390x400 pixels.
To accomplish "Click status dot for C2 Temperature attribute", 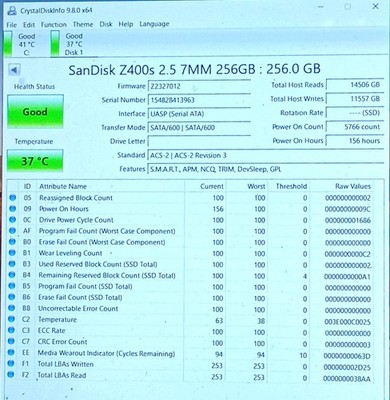I will 11,319.
